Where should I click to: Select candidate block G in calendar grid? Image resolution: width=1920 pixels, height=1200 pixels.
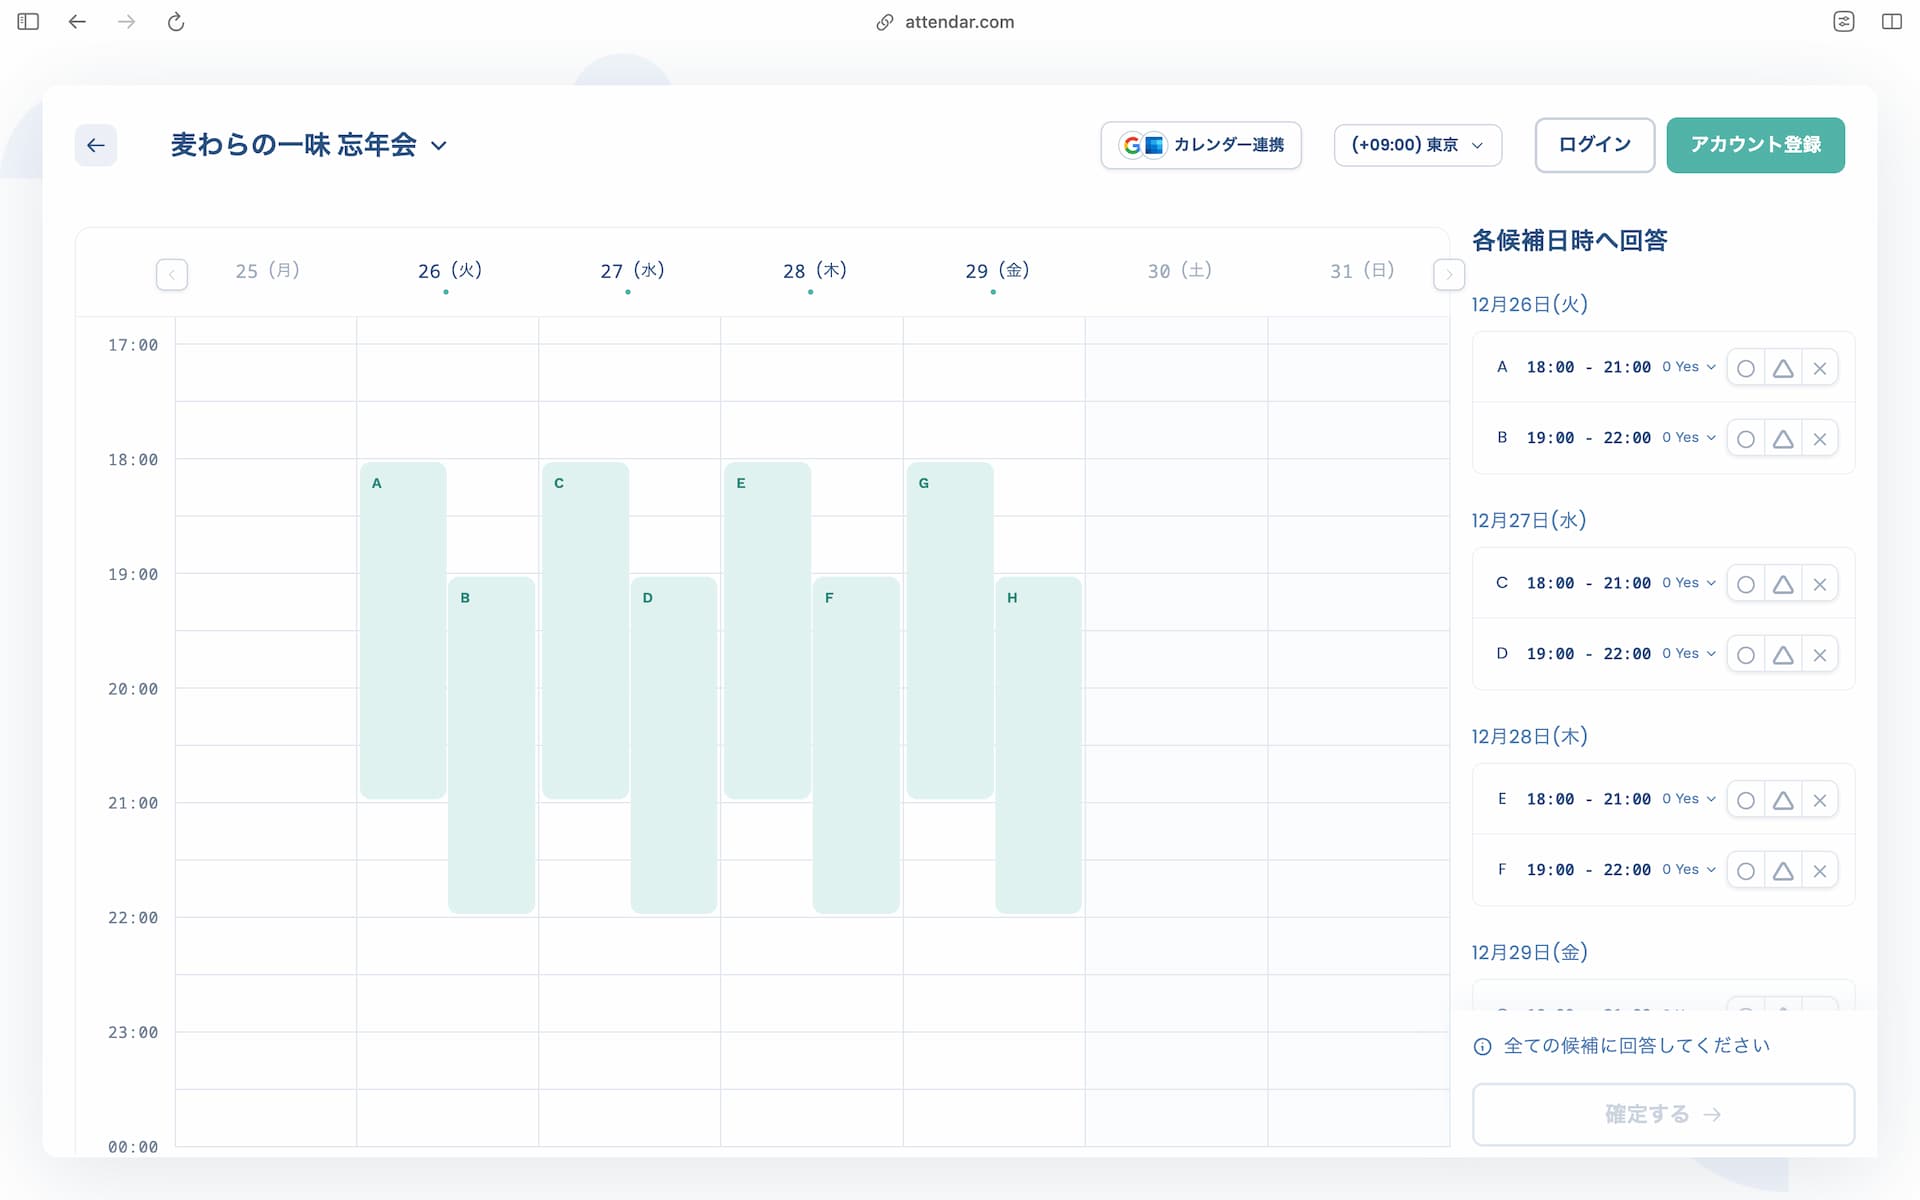pos(950,630)
